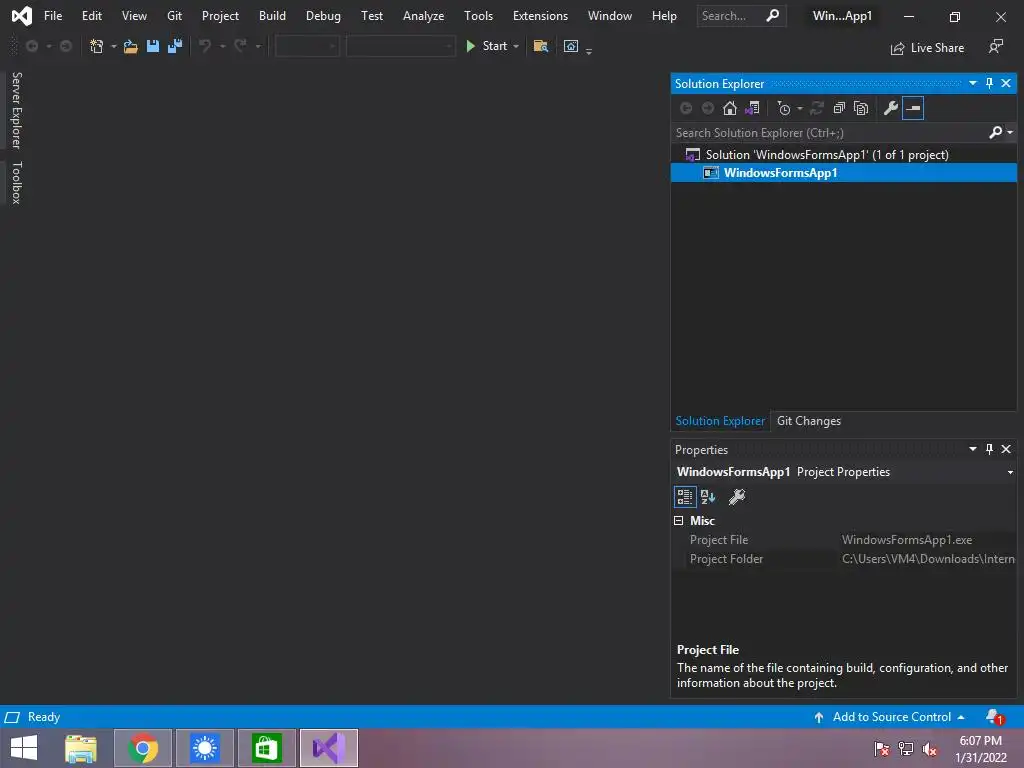Toggle Alphabetical sort in Properties panel
This screenshot has height=768, width=1024.
708,497
